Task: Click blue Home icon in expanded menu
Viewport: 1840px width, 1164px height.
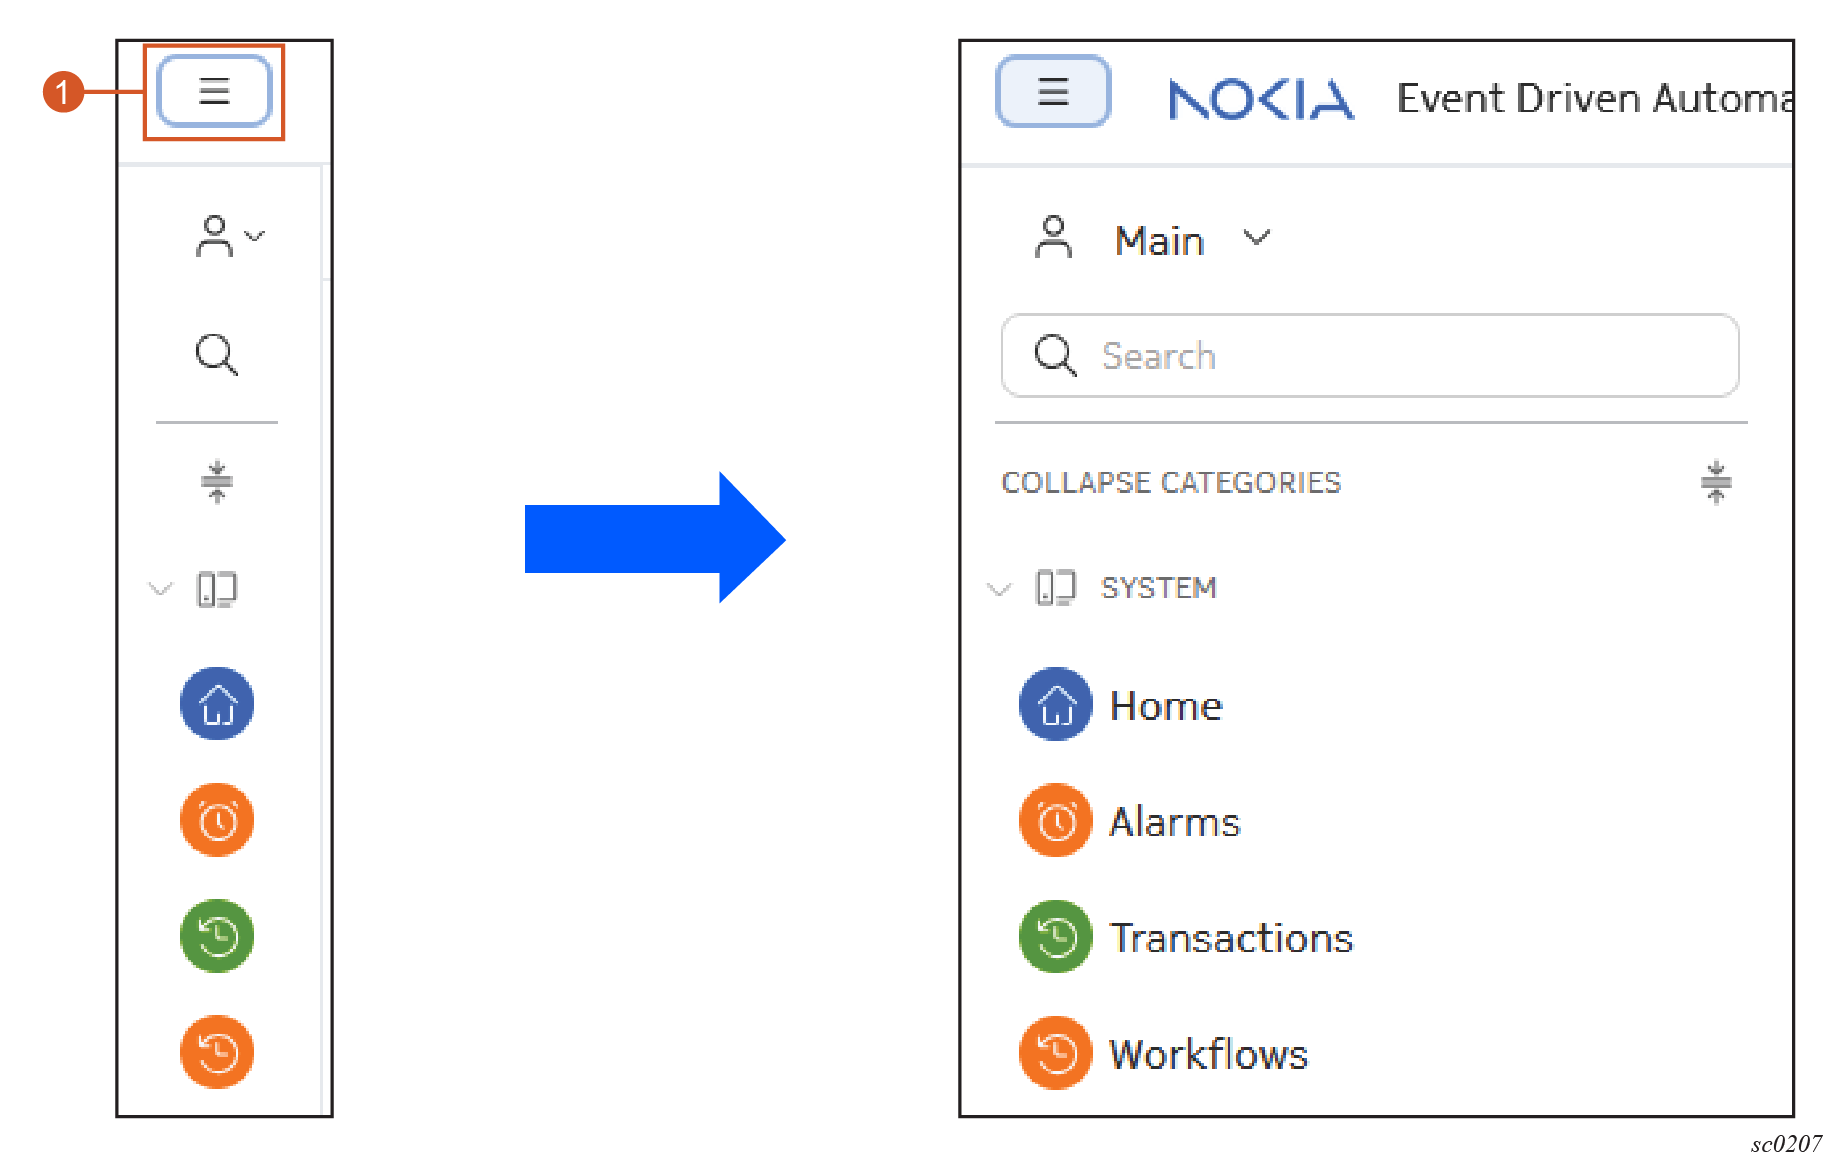Action: tap(1055, 705)
